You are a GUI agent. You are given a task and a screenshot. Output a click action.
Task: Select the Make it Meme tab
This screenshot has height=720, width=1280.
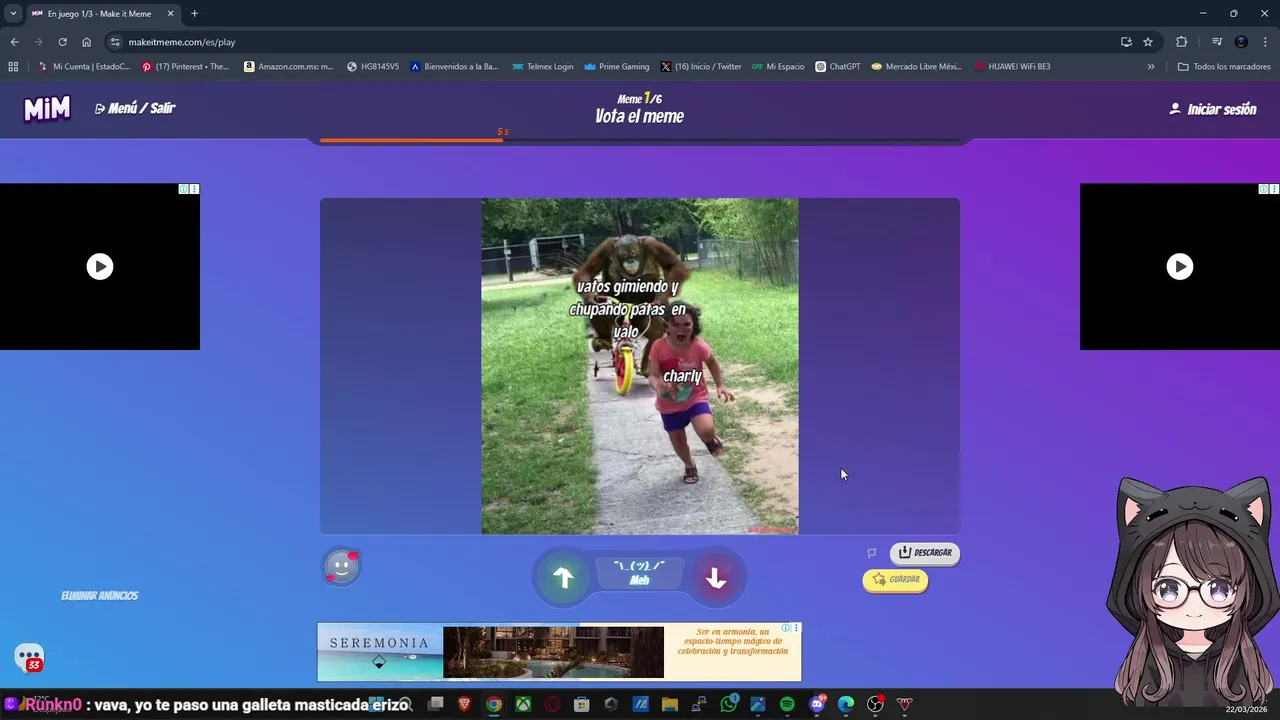(x=103, y=14)
